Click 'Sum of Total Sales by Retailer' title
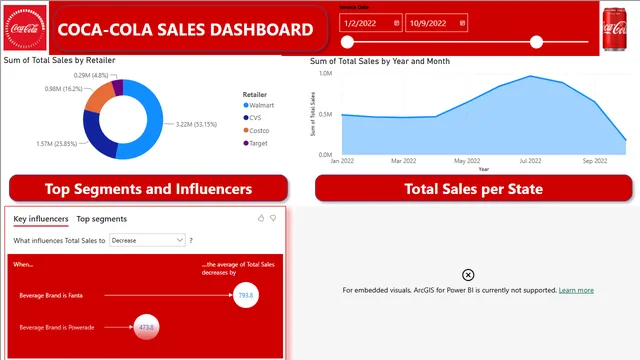Viewport: 640px width, 360px height. point(59,60)
